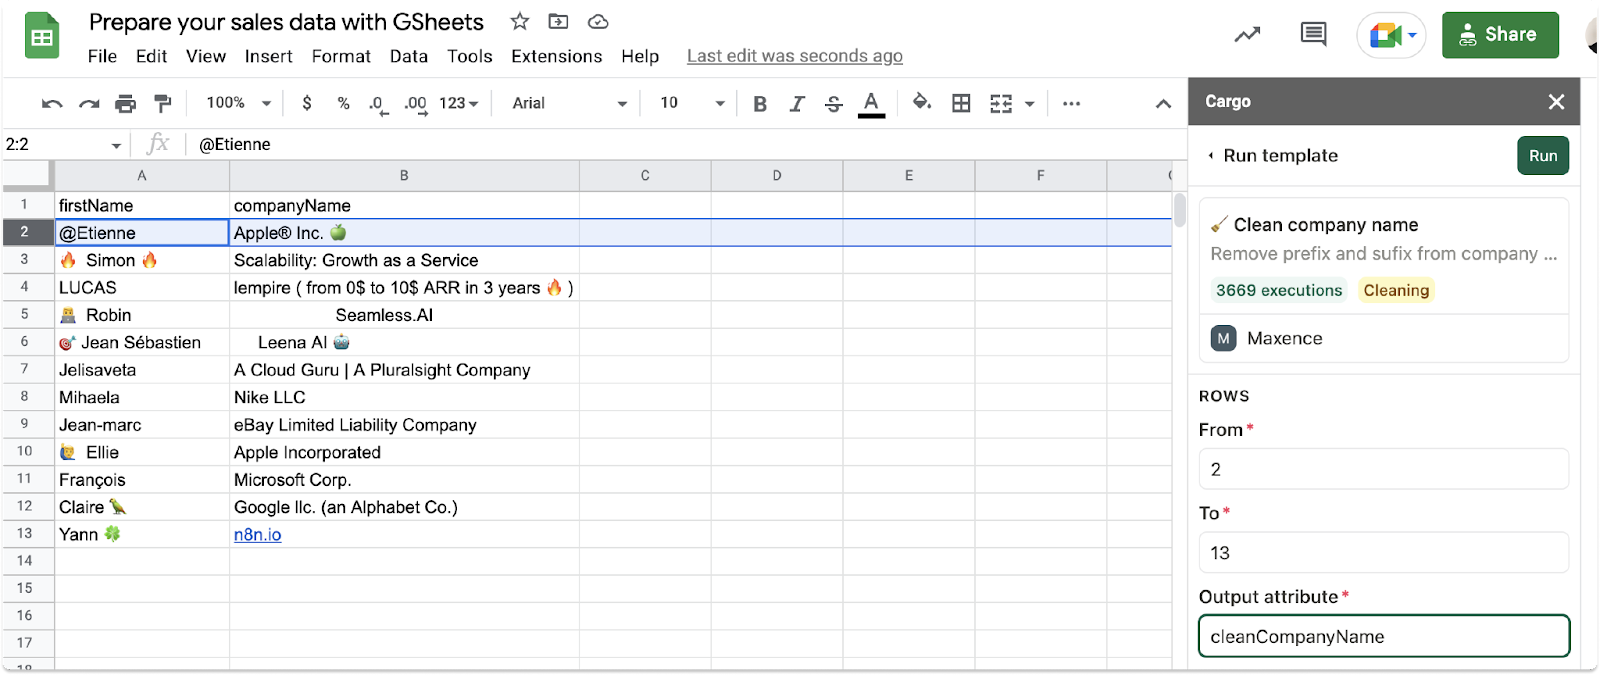Close the Cargo side panel
The height and width of the screenshot is (675, 1600).
coord(1556,102)
